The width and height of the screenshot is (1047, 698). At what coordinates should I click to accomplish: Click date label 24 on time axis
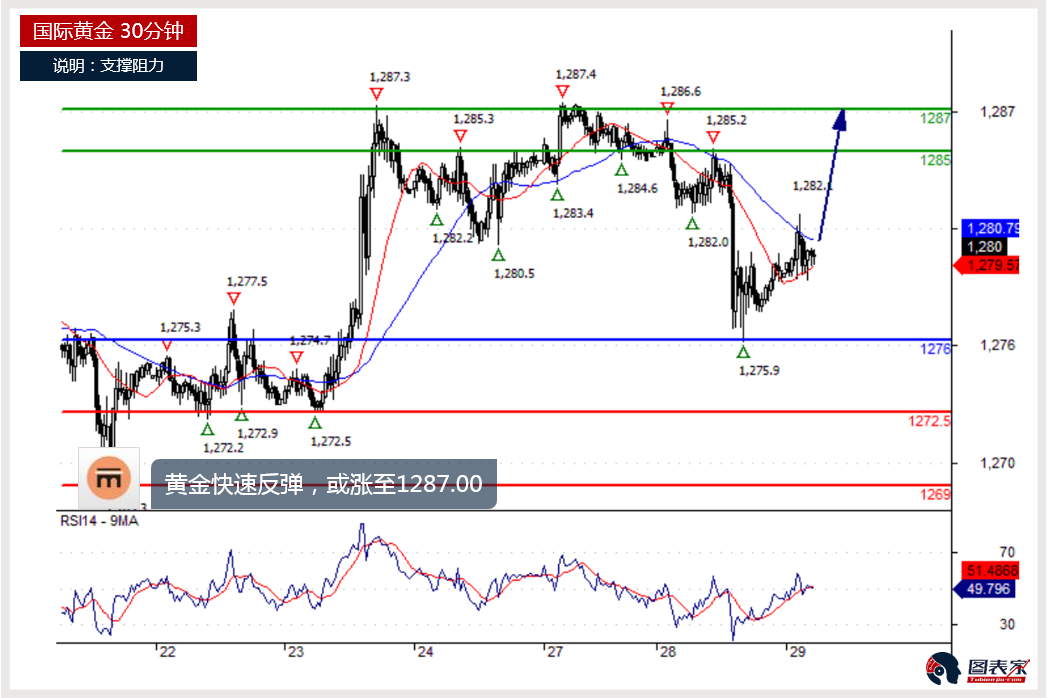point(425,652)
